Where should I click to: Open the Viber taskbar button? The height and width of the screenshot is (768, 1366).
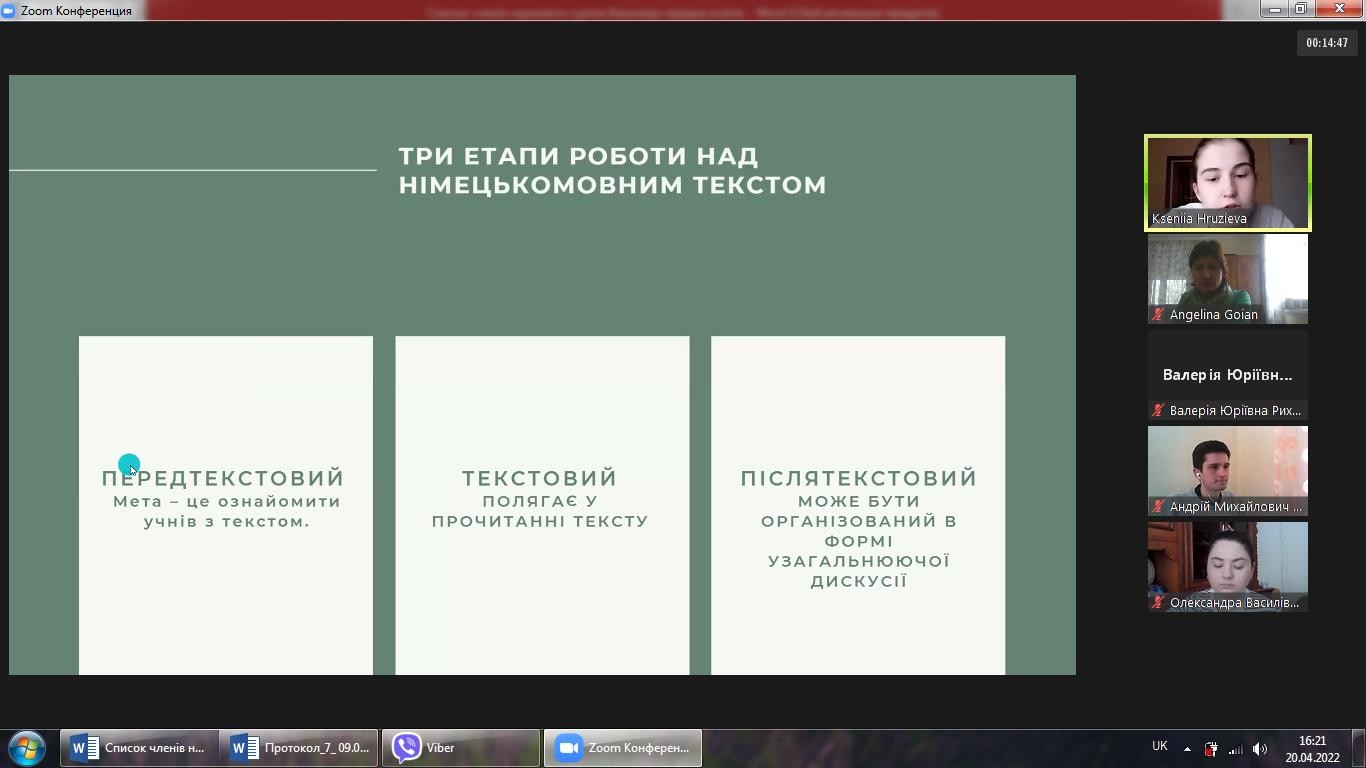(x=461, y=748)
